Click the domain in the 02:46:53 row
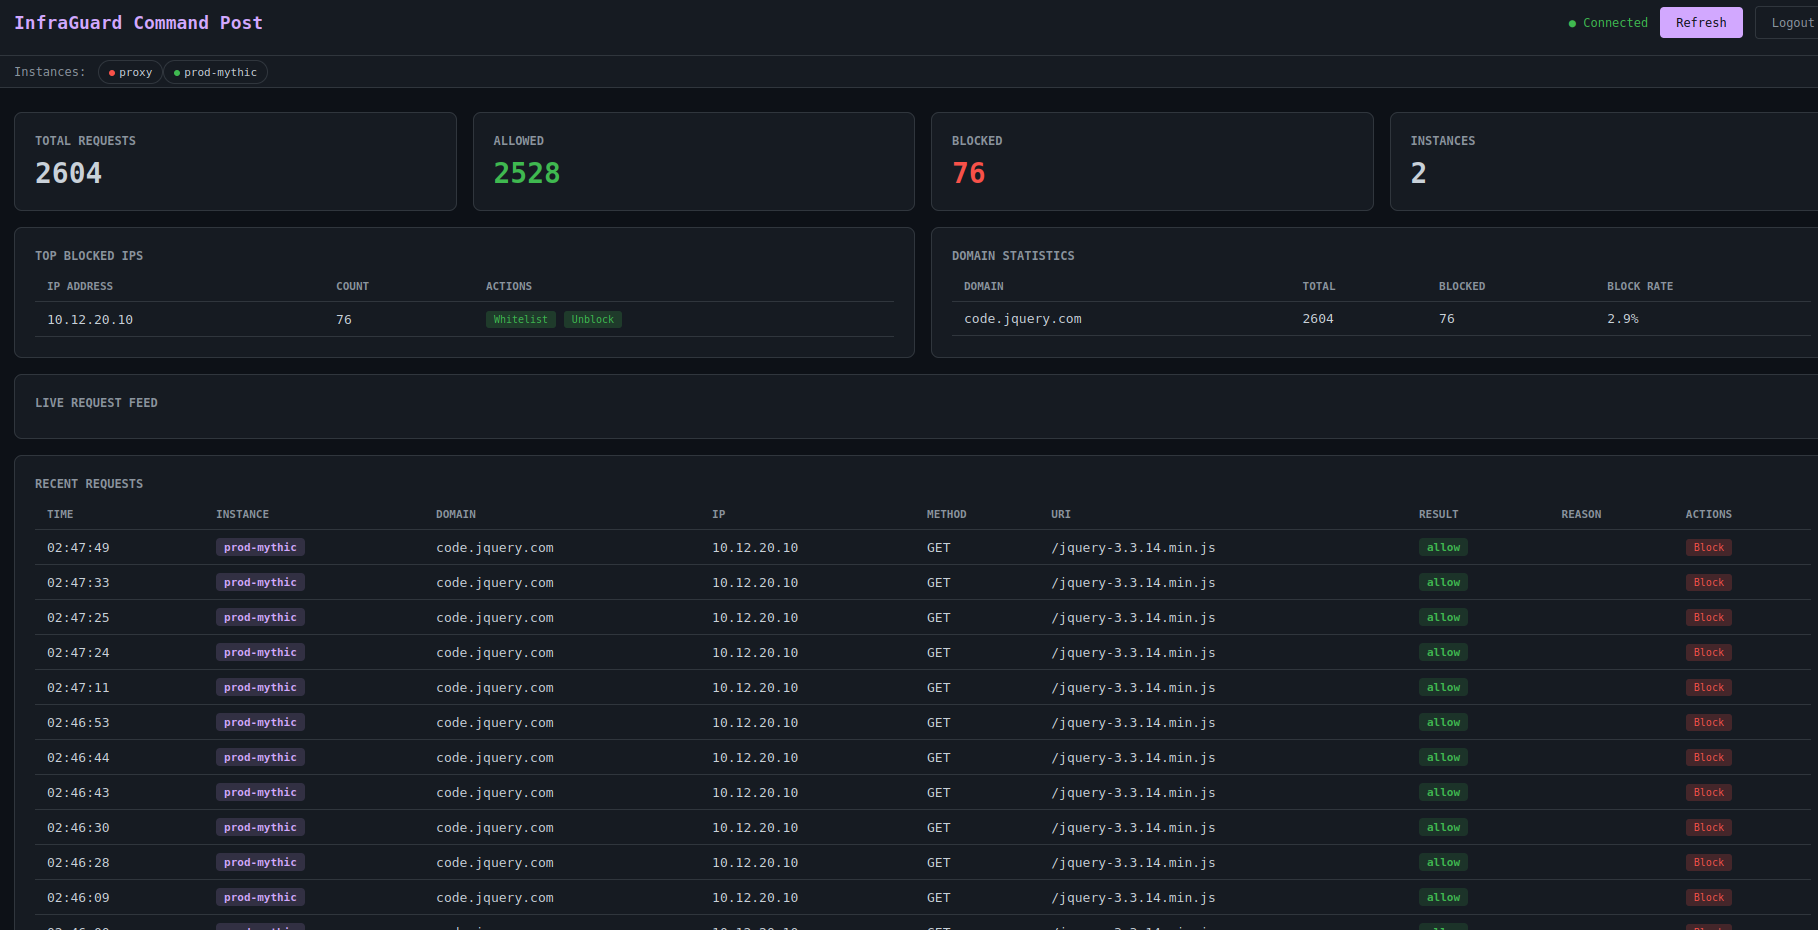Viewport: 1818px width, 930px height. pyautogui.click(x=495, y=723)
